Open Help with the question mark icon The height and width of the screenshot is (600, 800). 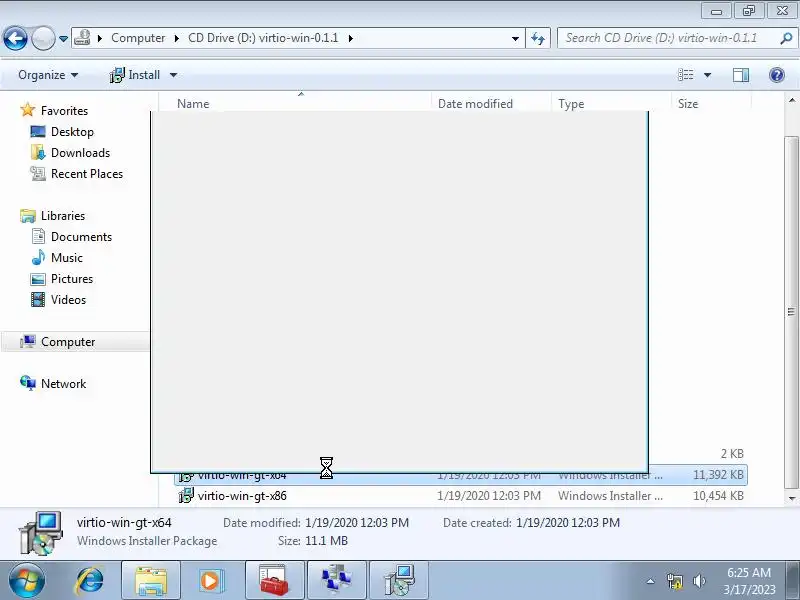(x=777, y=75)
